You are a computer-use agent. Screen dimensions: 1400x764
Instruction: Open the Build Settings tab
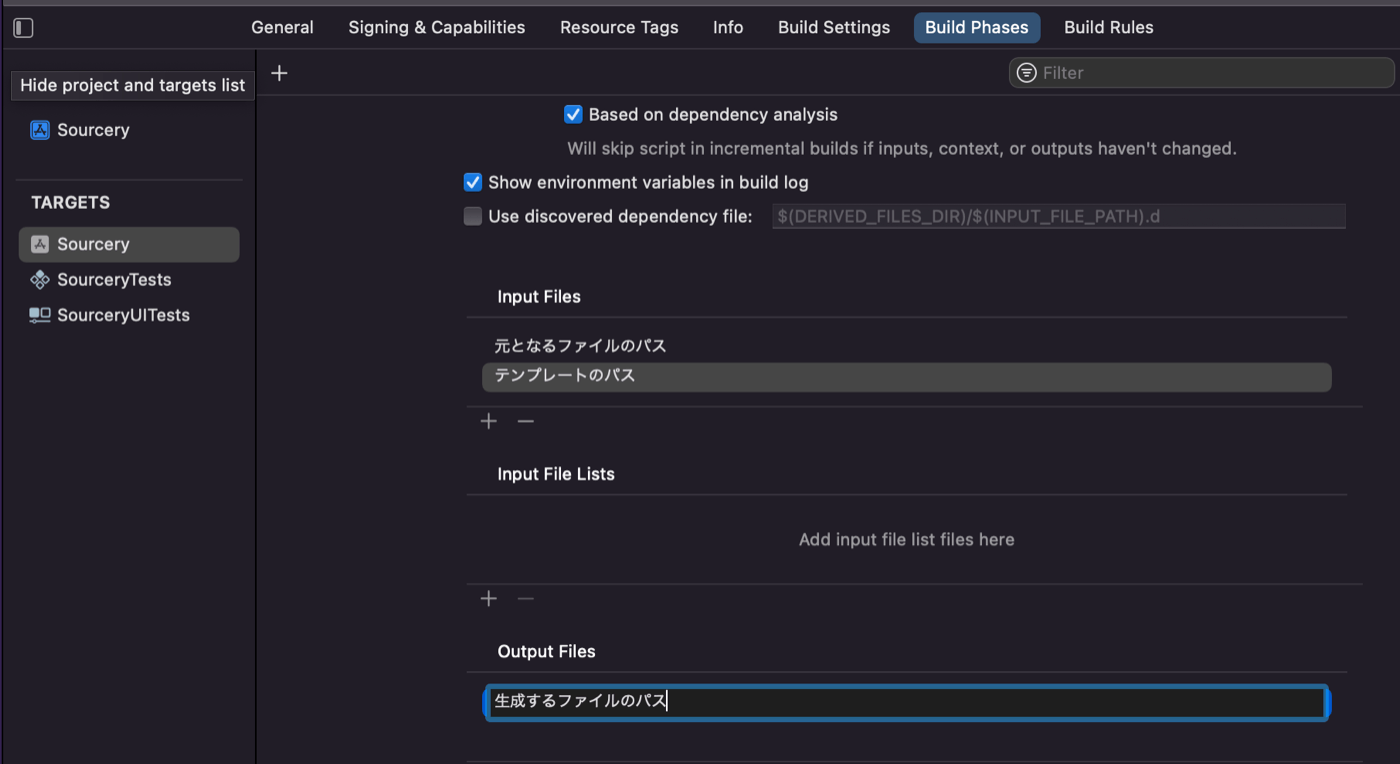(834, 28)
